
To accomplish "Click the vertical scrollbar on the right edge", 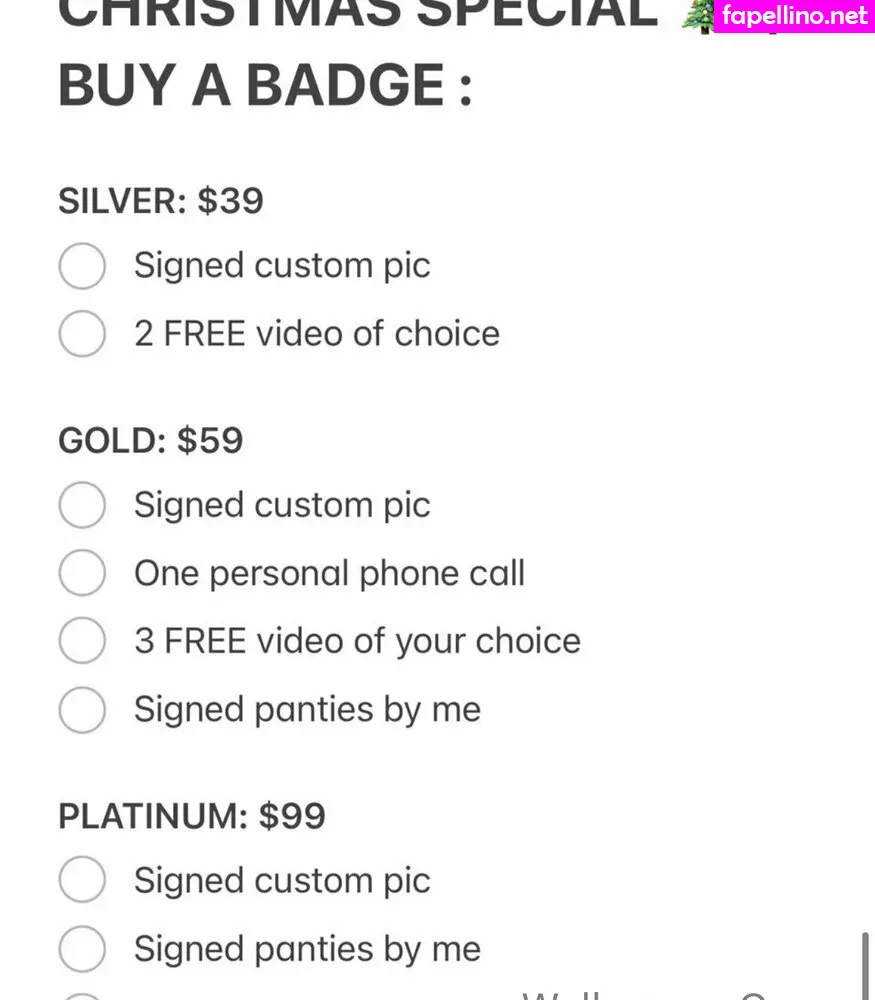I will [x=865, y=965].
